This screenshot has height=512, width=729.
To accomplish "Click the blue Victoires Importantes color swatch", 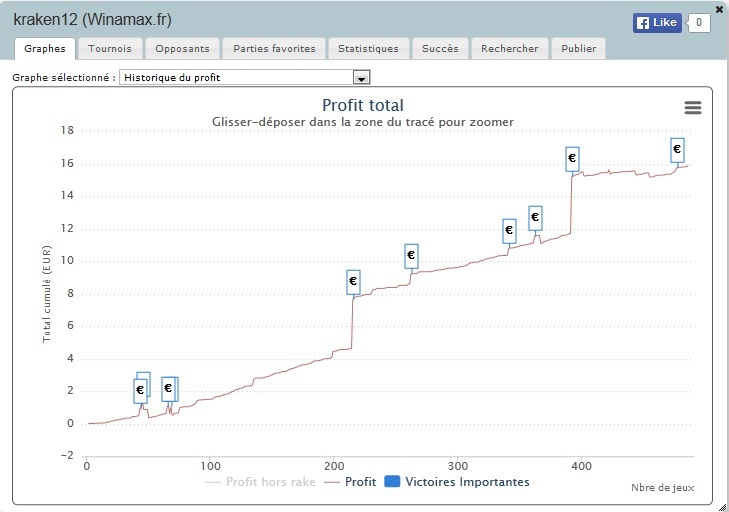I will 392,481.
